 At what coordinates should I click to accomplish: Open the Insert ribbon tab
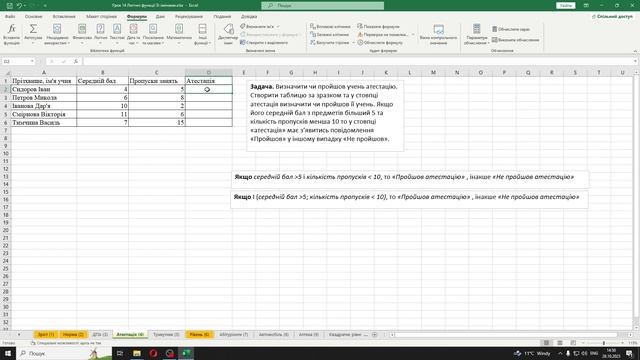tap(64, 17)
